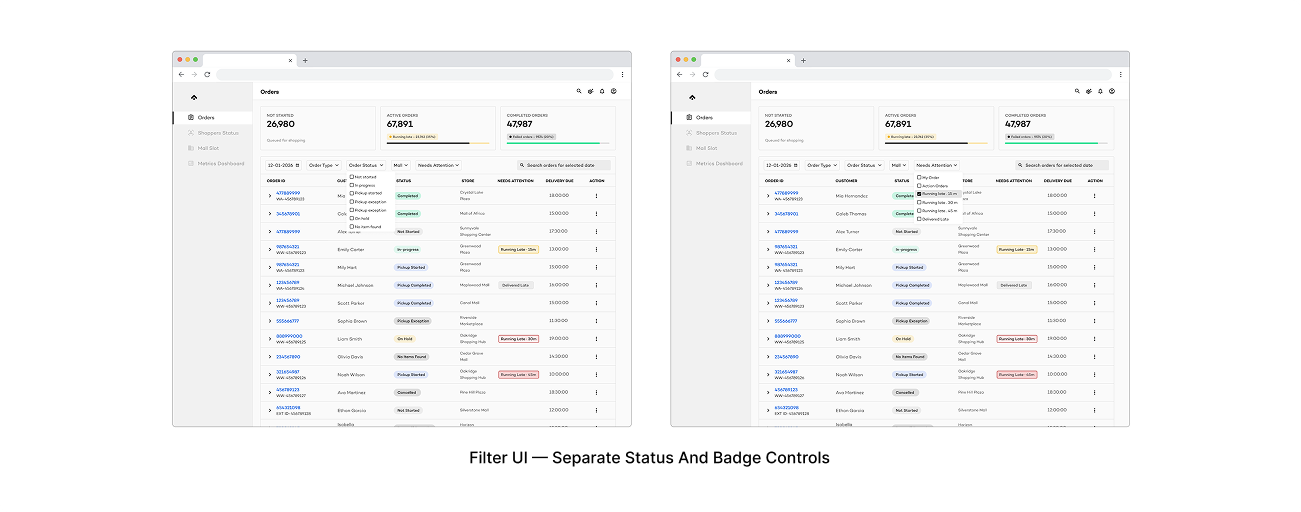Expand order row 345678901 in right mockup
Viewport: 1301px width, 512px height.
[x=768, y=213]
